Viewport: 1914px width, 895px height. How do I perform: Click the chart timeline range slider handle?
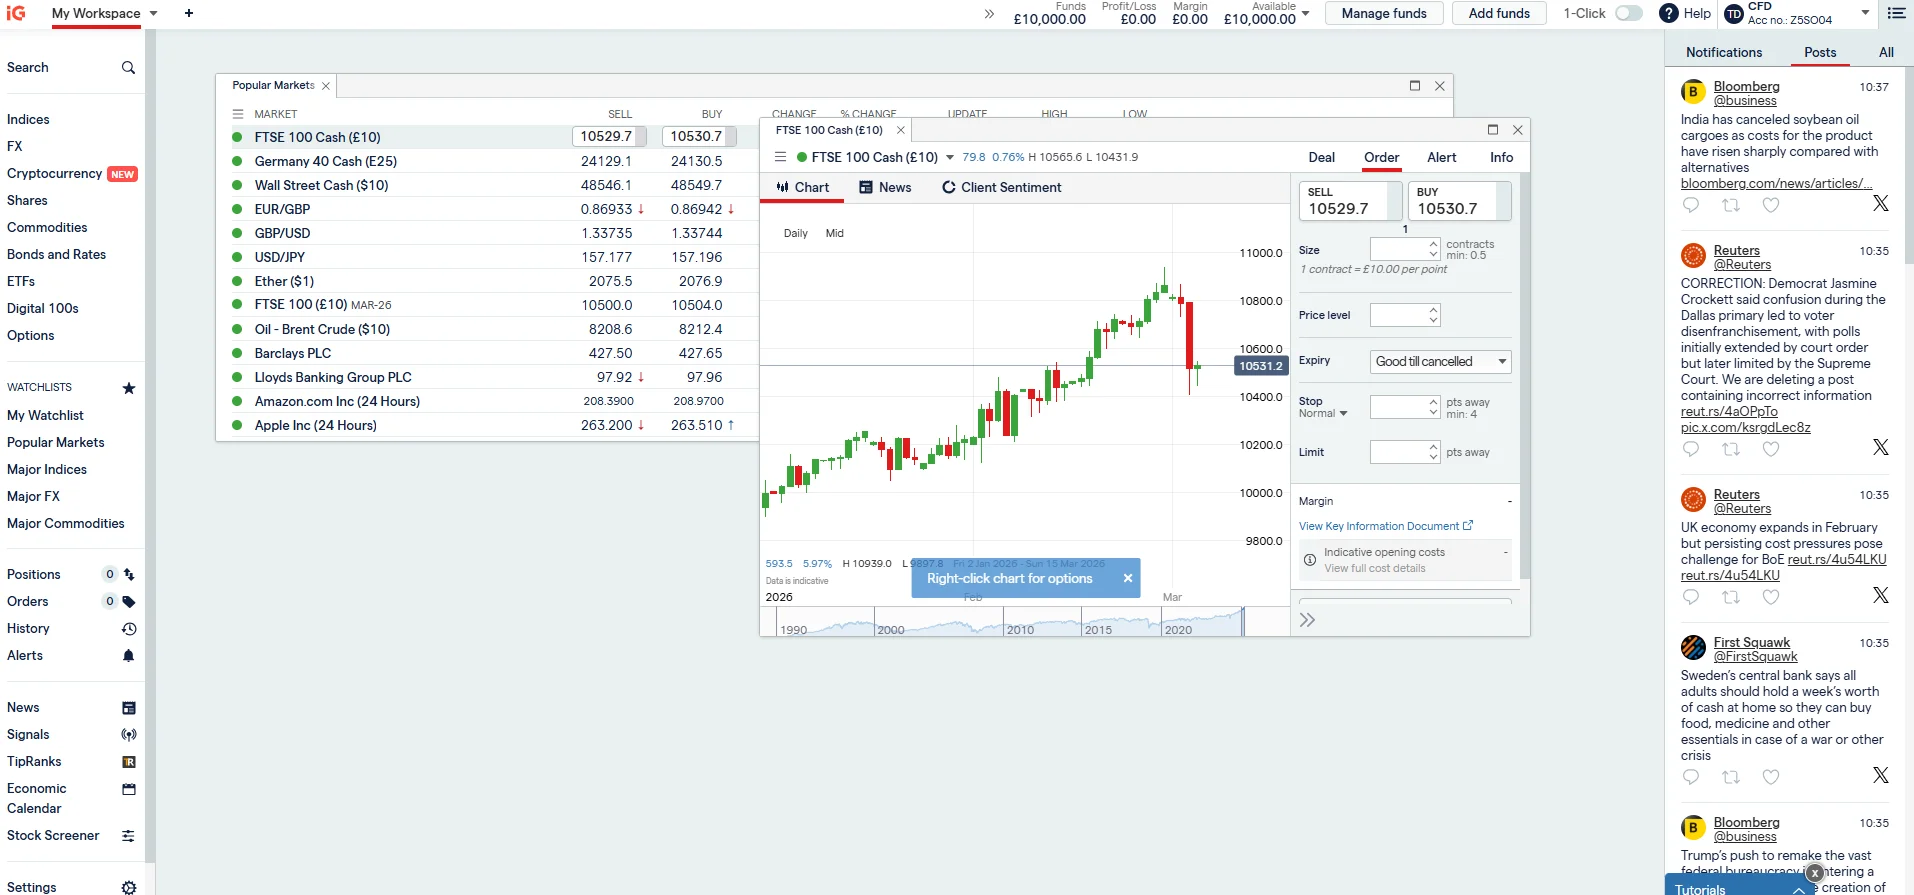click(1243, 622)
